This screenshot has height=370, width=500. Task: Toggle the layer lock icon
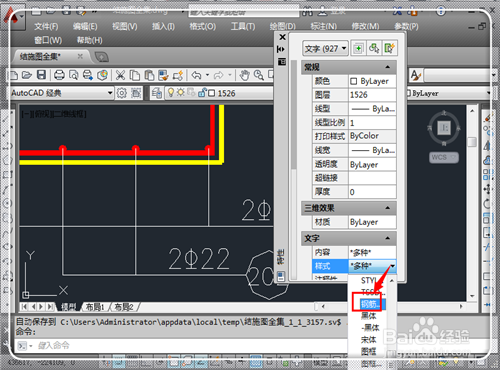pyautogui.click(x=202, y=93)
